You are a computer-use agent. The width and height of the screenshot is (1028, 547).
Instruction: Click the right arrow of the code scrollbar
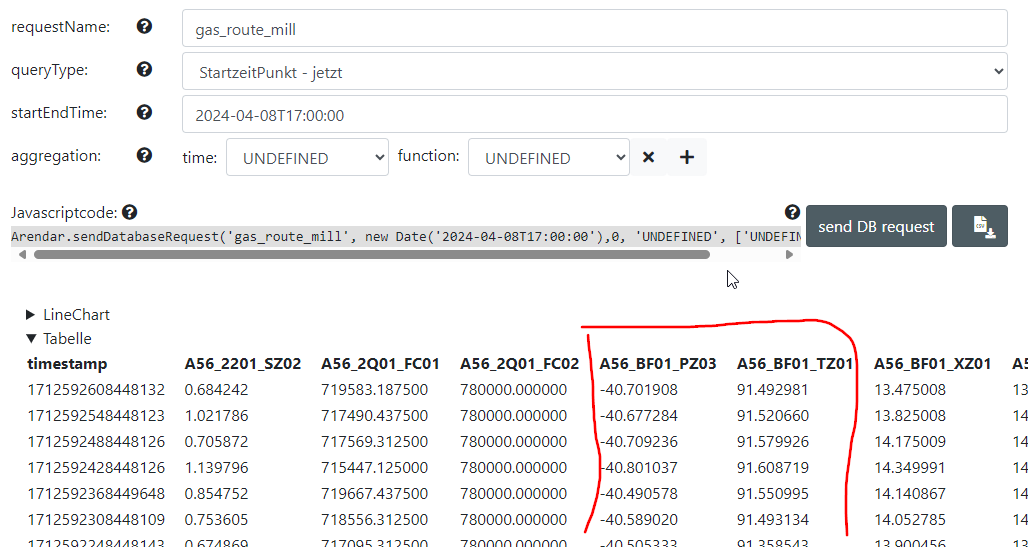(x=789, y=254)
